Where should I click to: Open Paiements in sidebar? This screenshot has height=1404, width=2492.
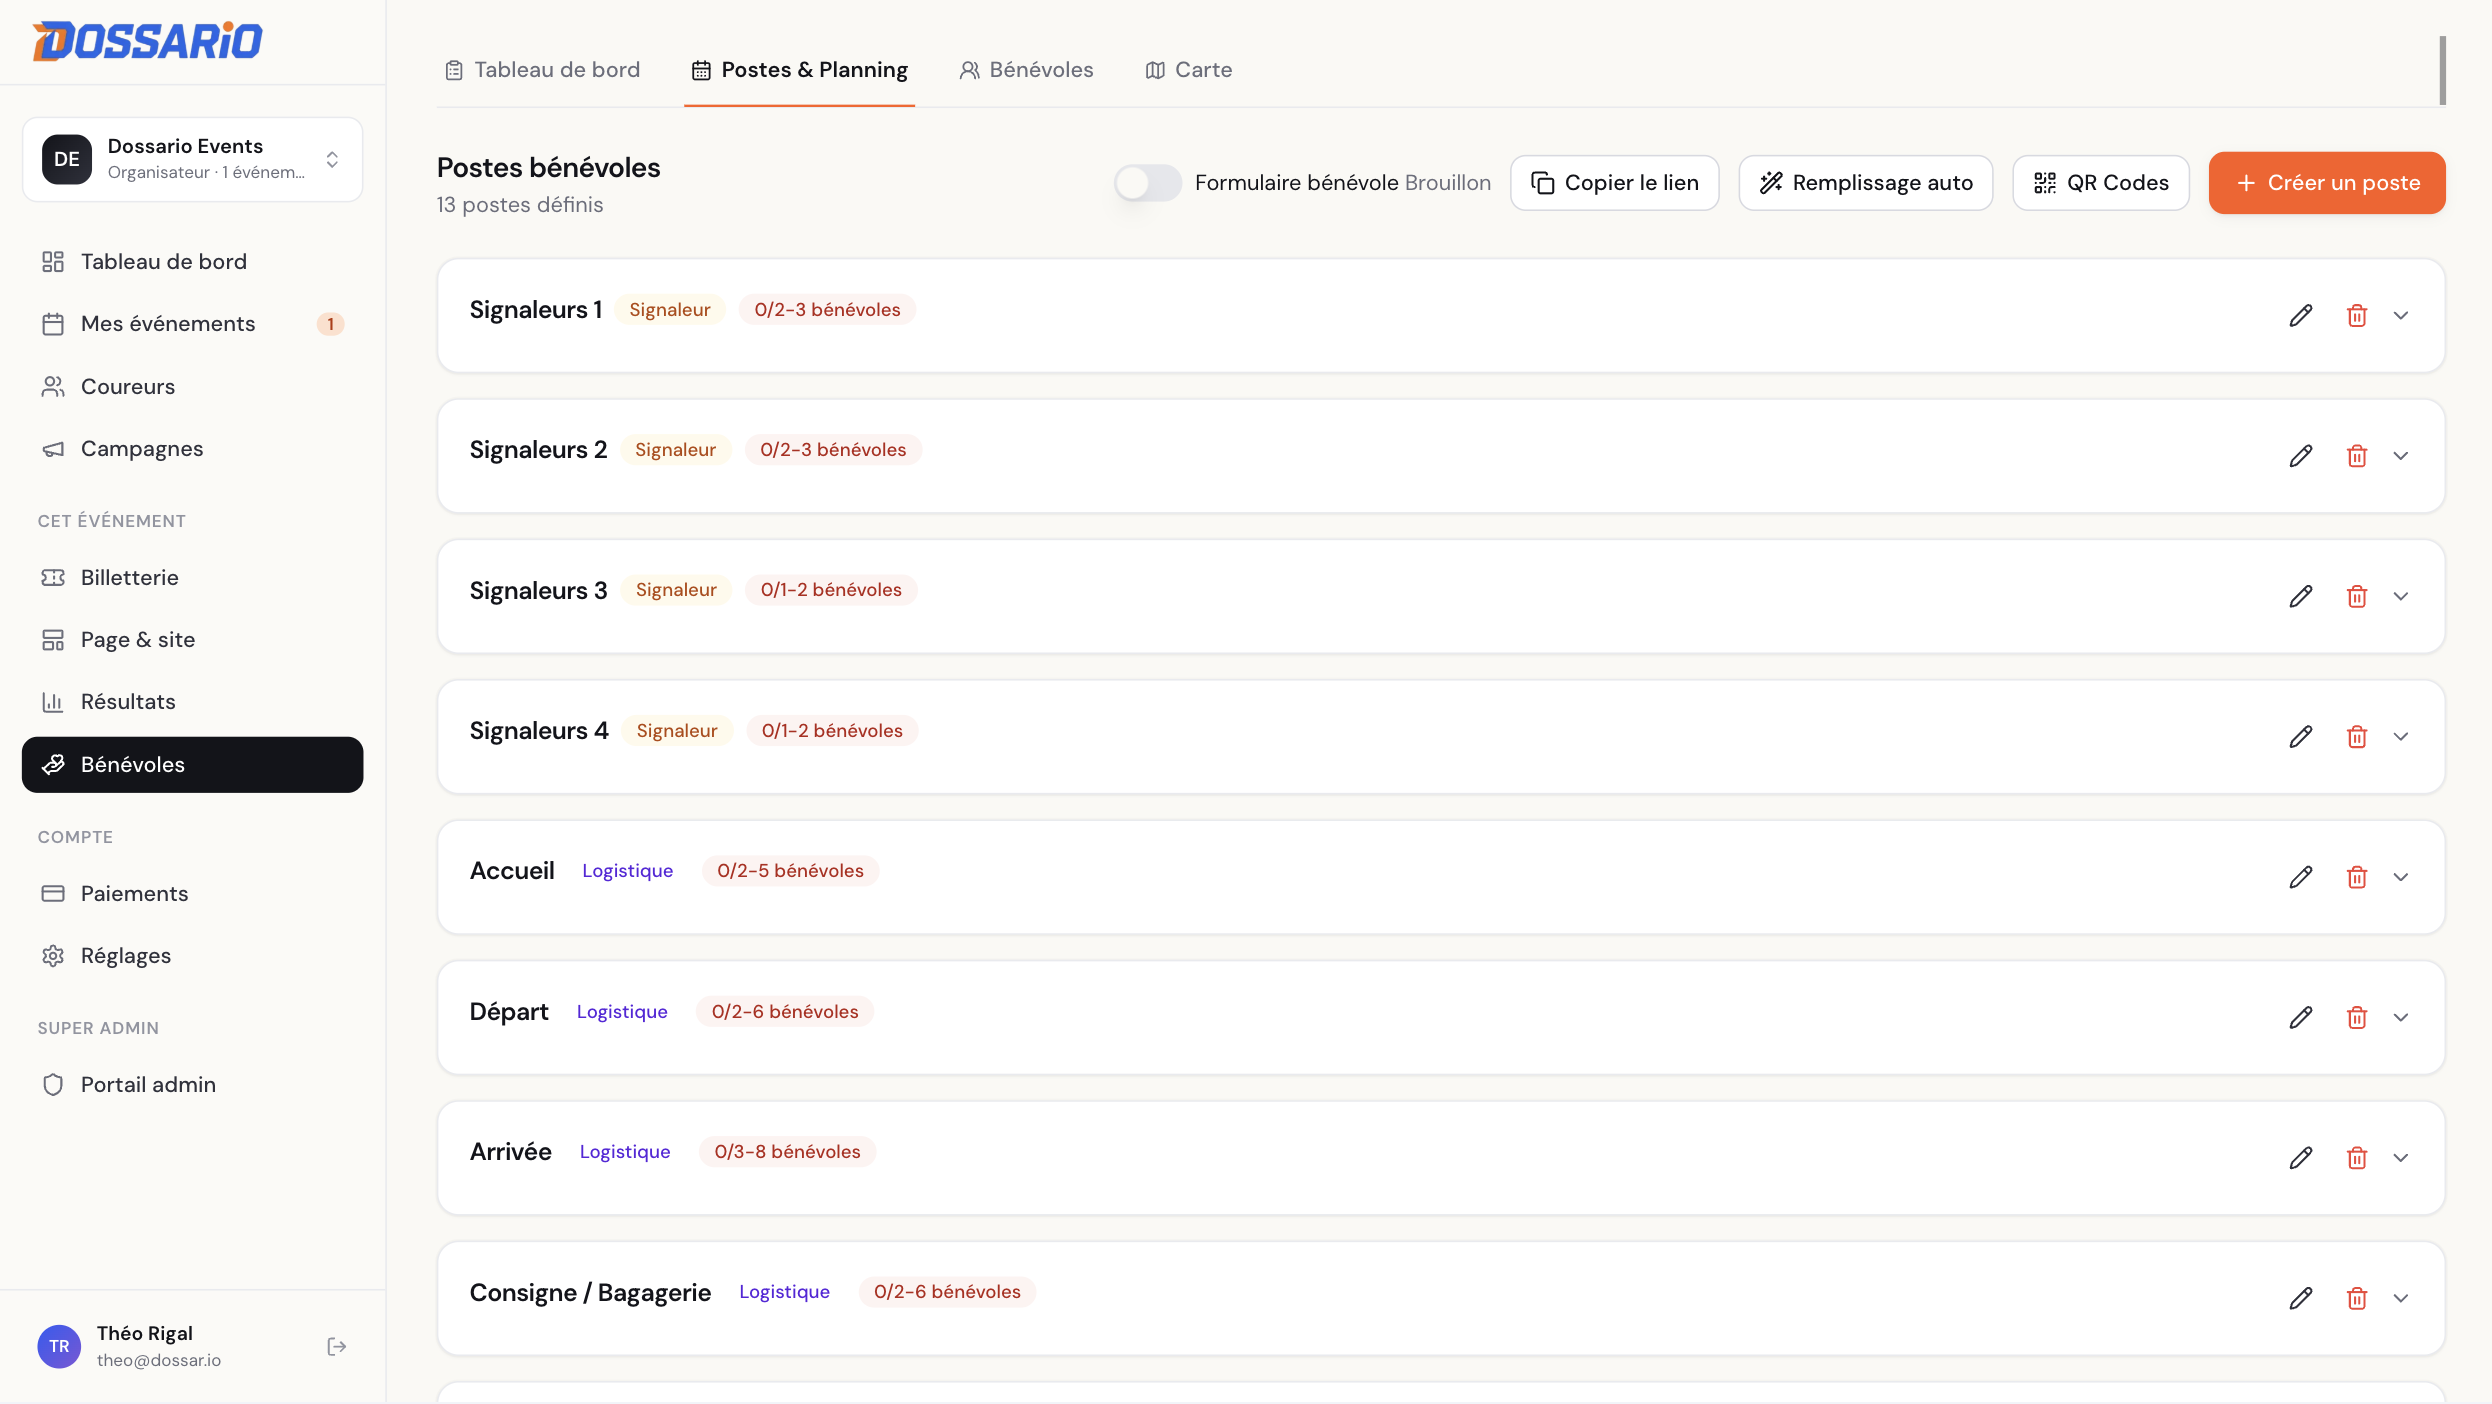click(192, 894)
